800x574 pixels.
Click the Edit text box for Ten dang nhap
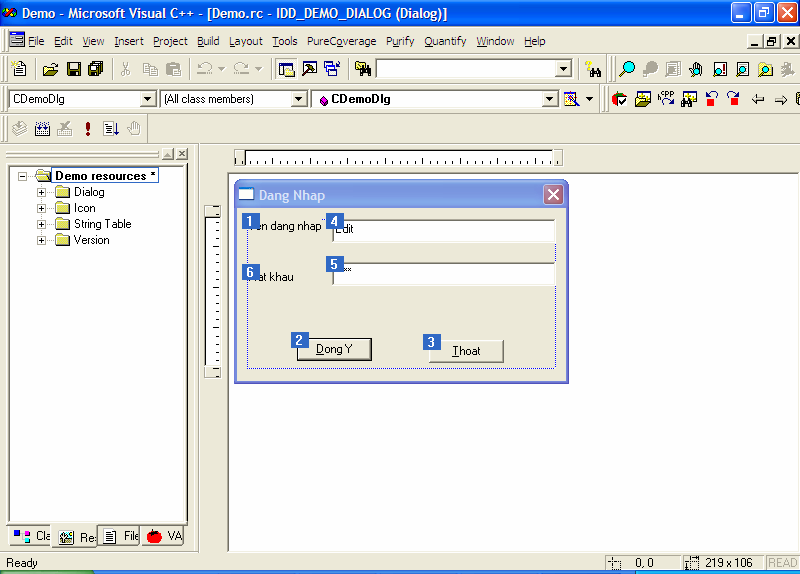coord(445,230)
